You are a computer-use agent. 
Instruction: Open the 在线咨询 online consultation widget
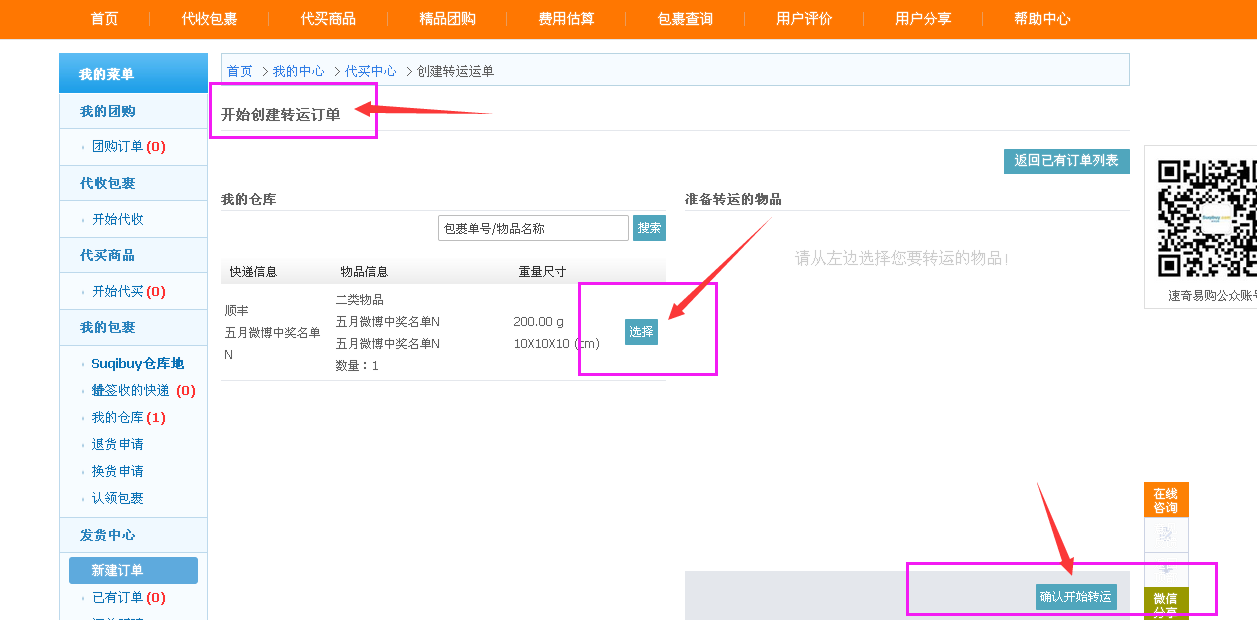point(1165,500)
